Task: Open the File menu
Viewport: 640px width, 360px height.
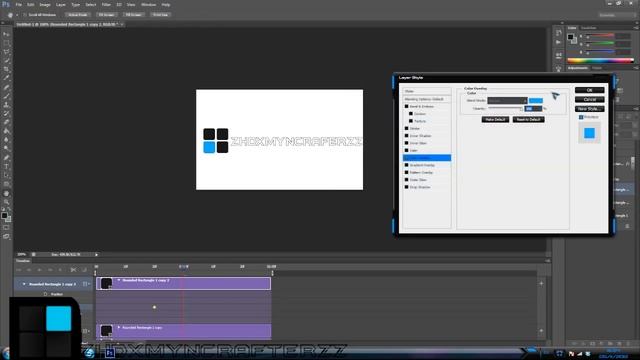Action: 19,4
